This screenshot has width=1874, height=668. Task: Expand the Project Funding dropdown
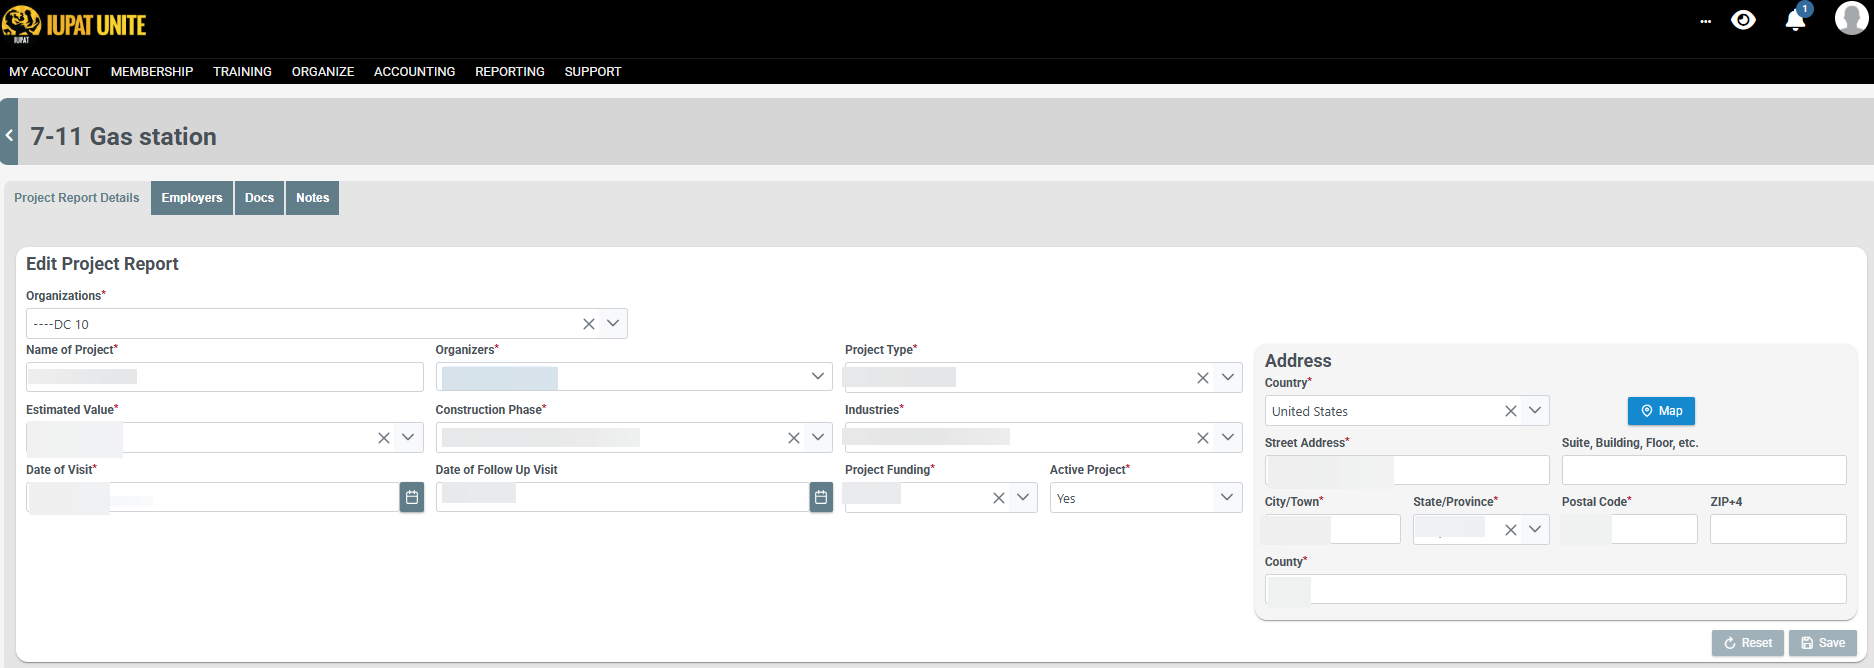[1023, 497]
